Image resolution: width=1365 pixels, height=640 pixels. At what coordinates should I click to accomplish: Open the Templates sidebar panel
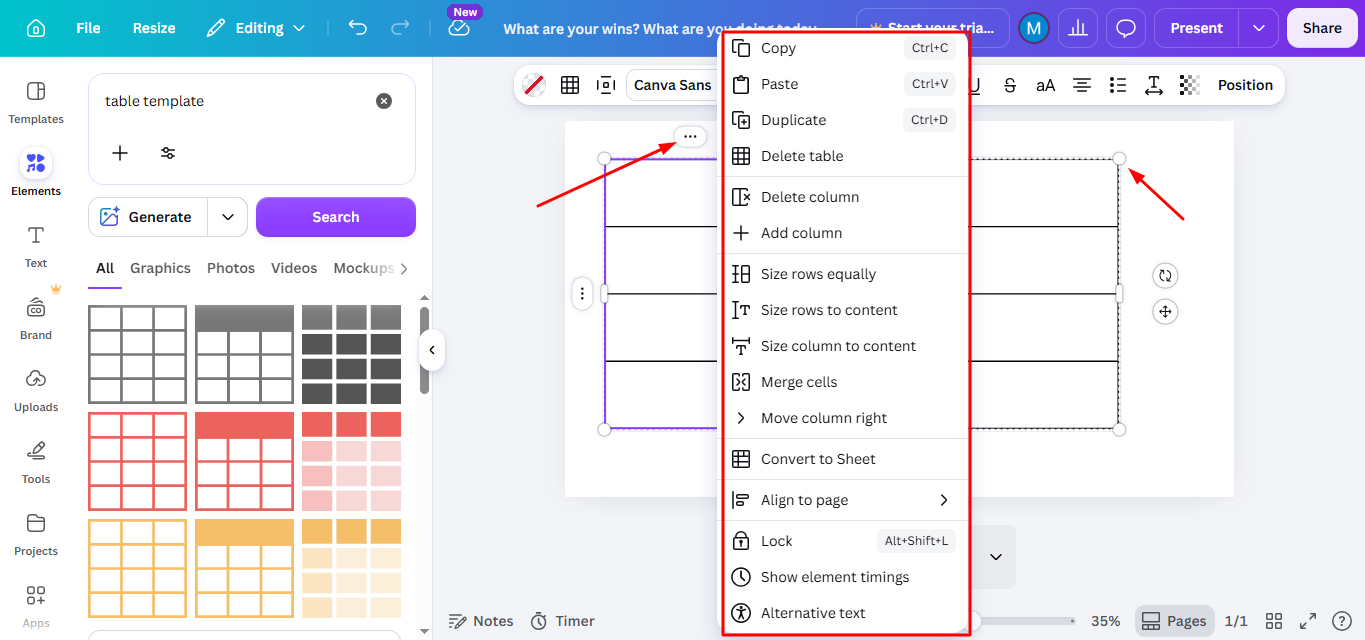click(x=36, y=102)
